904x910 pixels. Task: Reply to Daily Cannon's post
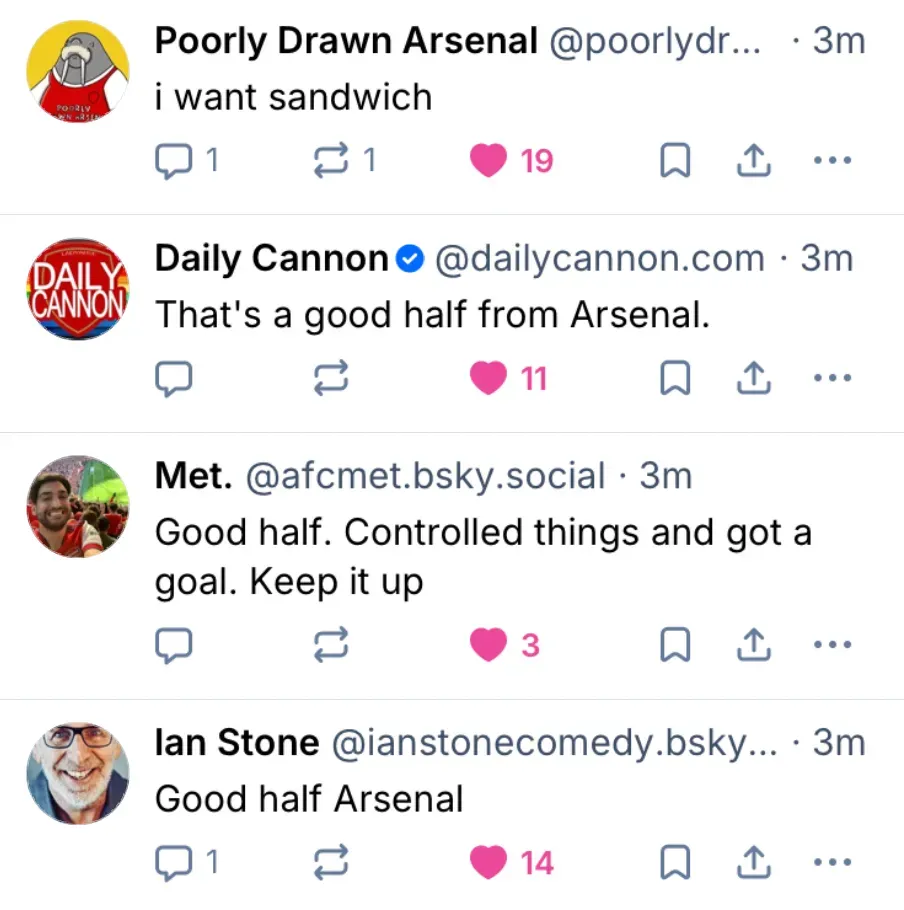175,378
